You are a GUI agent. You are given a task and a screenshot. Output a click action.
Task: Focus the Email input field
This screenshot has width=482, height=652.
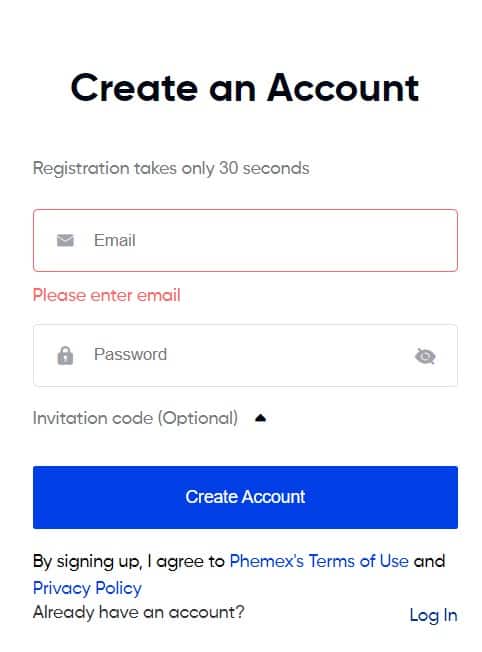(245, 240)
